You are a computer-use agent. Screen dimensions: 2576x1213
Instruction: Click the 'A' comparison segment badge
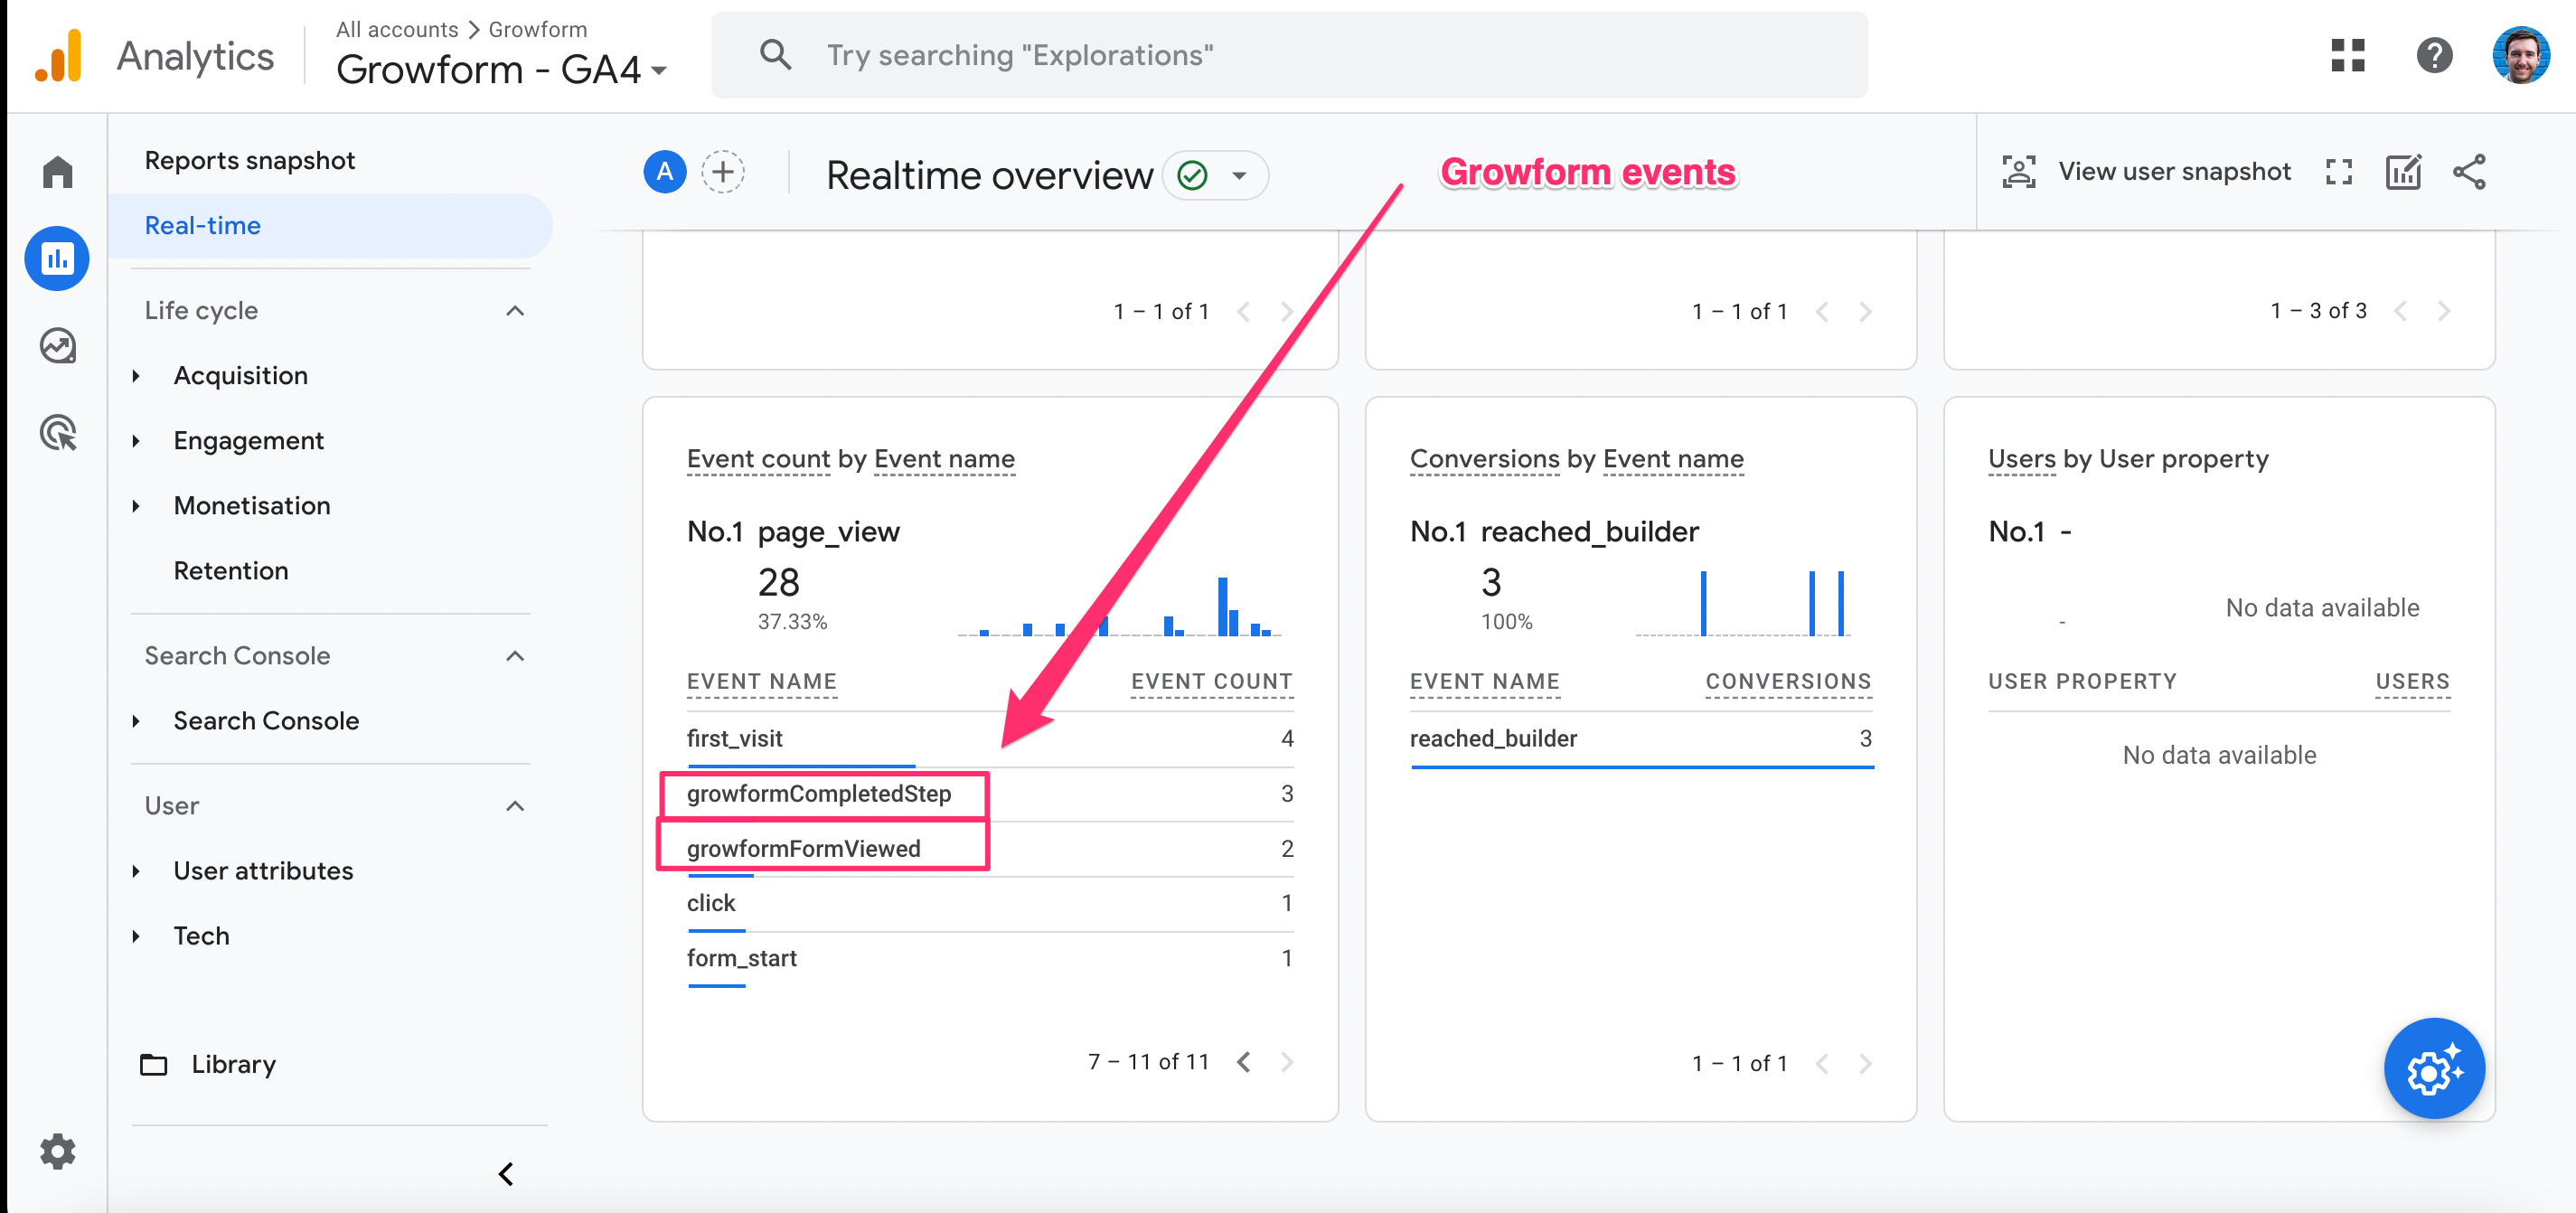coord(664,172)
